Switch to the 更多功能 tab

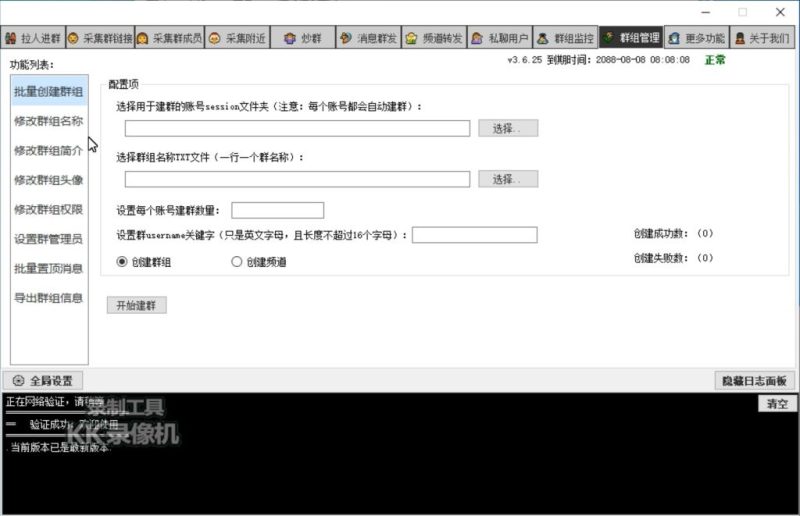click(x=697, y=38)
